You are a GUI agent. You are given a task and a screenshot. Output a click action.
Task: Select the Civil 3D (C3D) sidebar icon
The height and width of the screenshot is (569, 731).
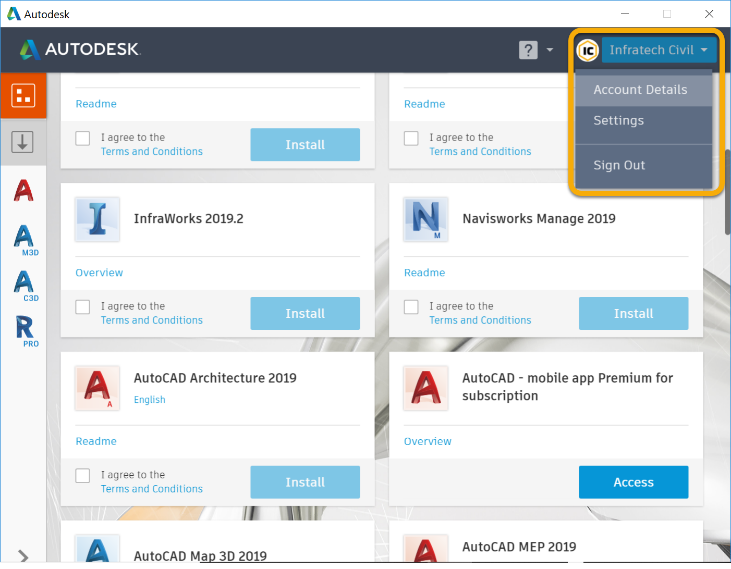(x=25, y=286)
